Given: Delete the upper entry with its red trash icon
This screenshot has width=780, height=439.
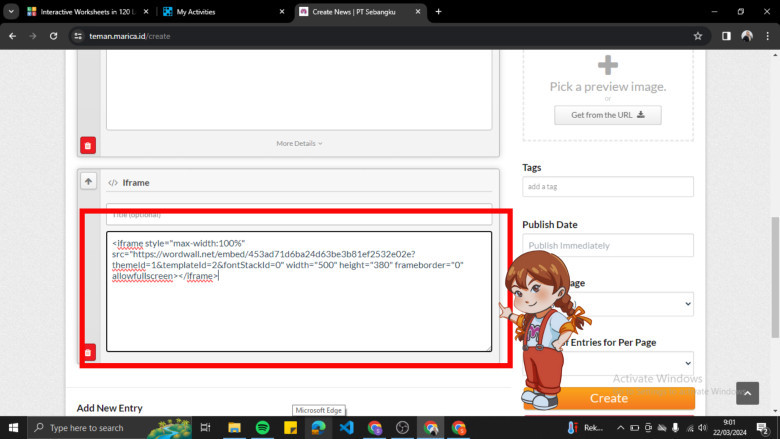Looking at the screenshot, I should [x=88, y=146].
